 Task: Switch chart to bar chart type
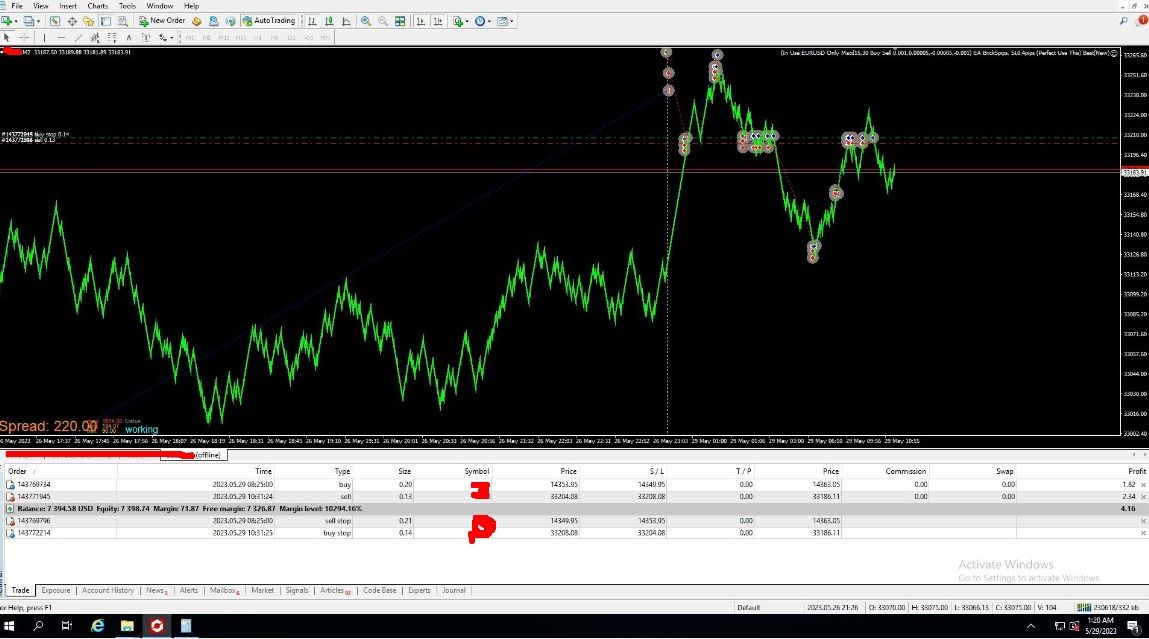coord(312,21)
